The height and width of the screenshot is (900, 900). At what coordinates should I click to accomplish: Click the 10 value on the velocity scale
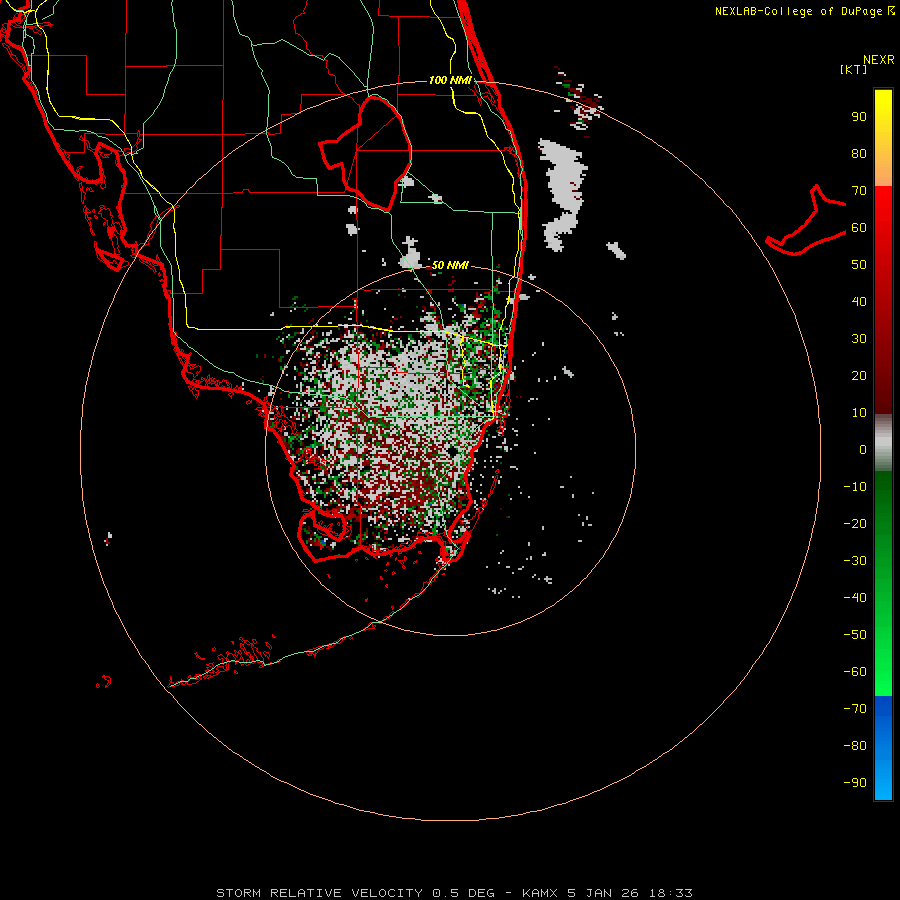click(x=859, y=413)
